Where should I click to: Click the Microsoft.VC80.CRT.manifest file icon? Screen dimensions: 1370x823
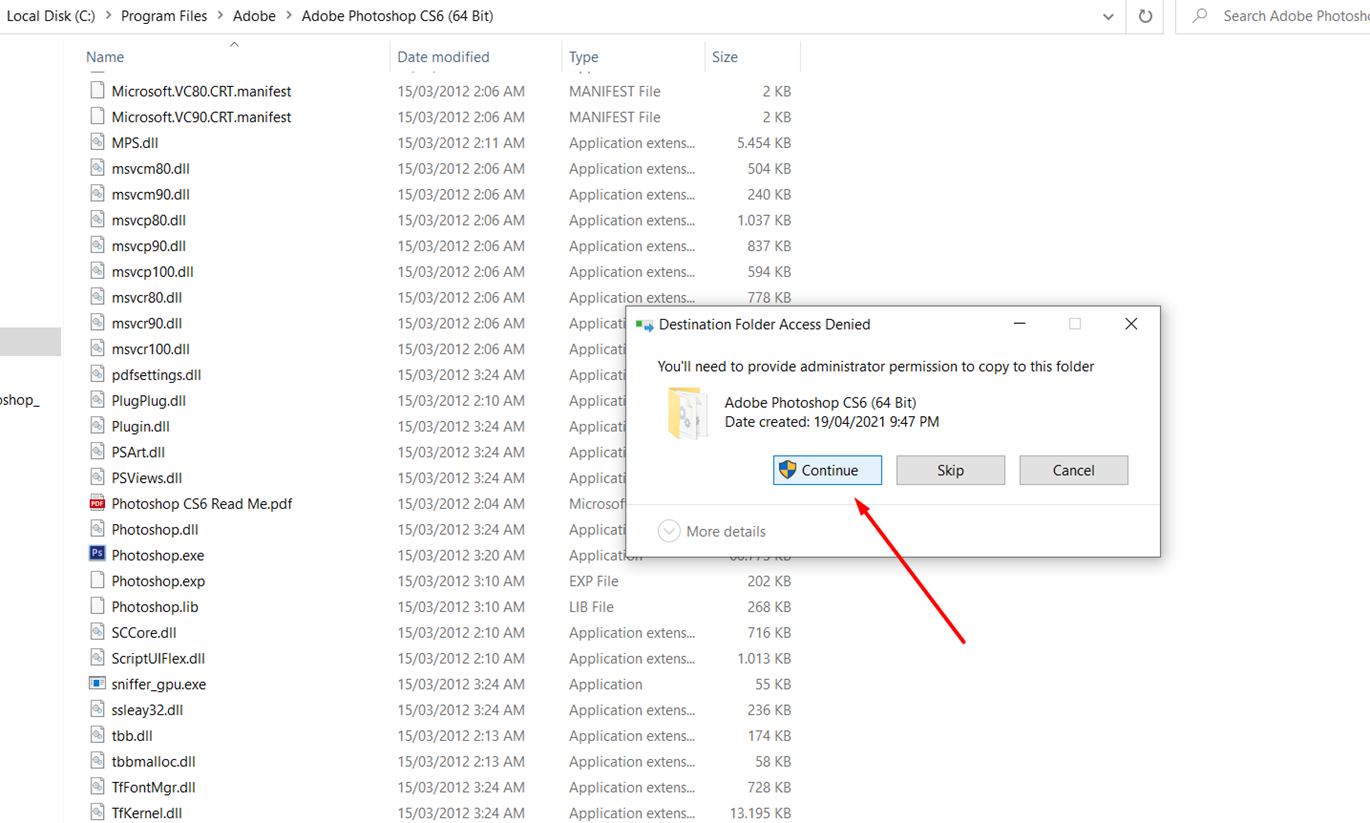97,90
